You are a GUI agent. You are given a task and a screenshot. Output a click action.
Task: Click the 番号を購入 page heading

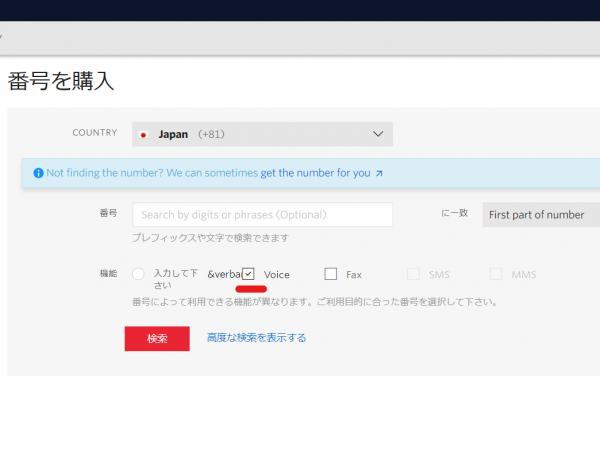61,81
